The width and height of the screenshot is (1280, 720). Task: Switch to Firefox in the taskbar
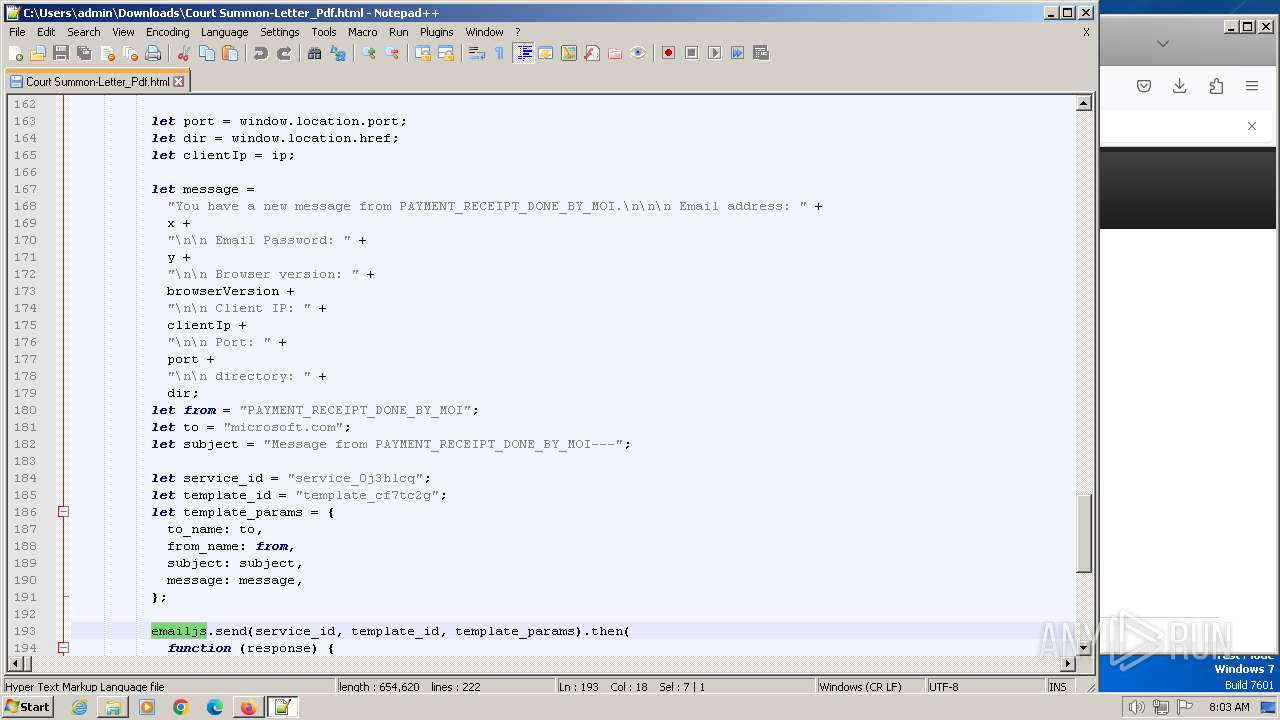[247, 707]
